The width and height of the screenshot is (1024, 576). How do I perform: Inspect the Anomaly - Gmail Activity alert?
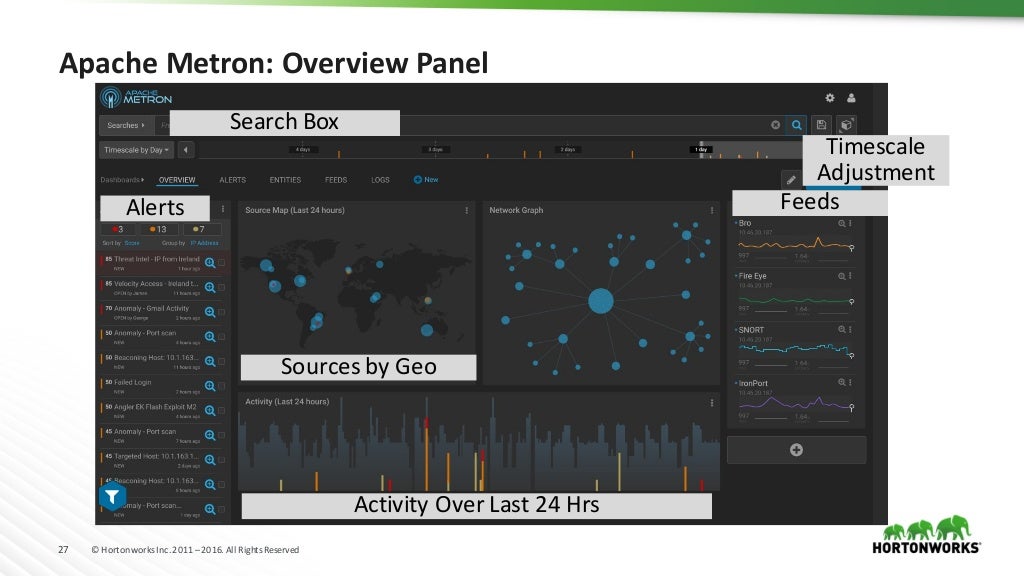pyautogui.click(x=210, y=312)
